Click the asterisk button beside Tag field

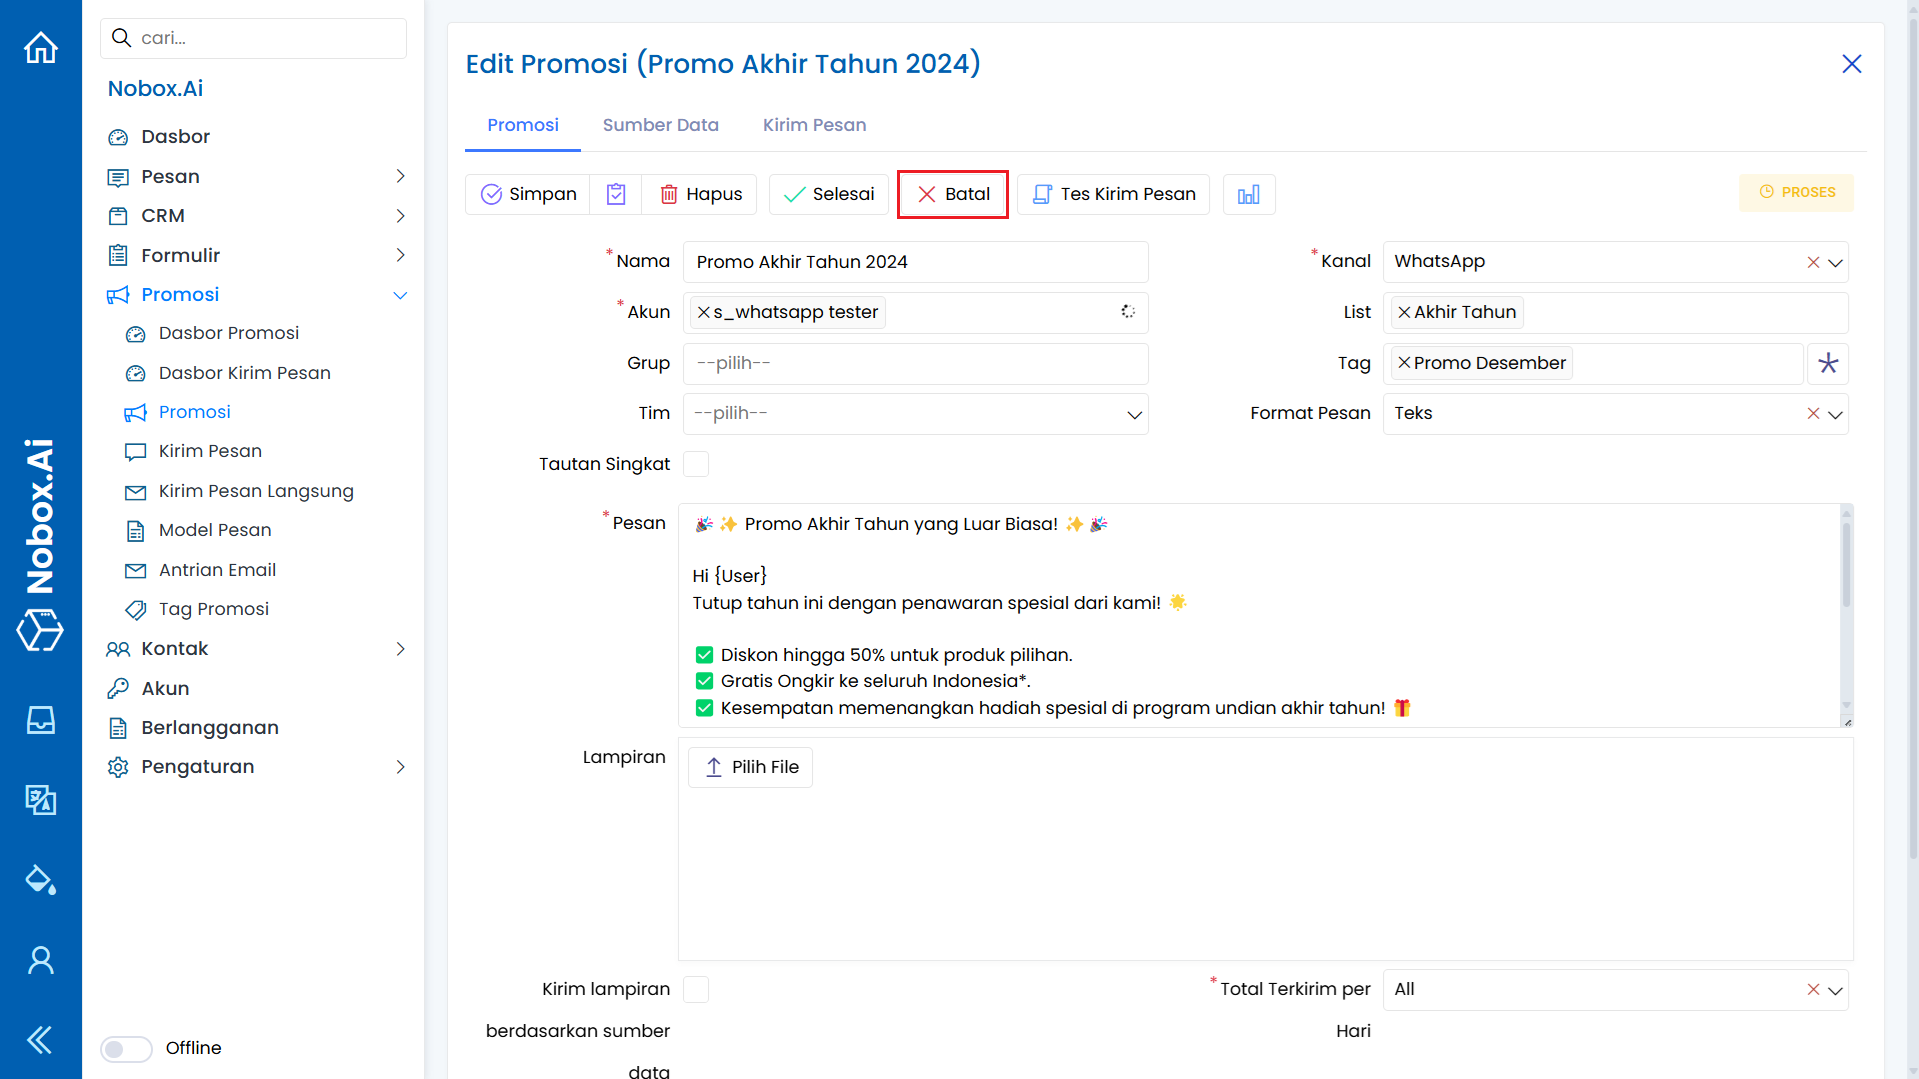(1828, 363)
